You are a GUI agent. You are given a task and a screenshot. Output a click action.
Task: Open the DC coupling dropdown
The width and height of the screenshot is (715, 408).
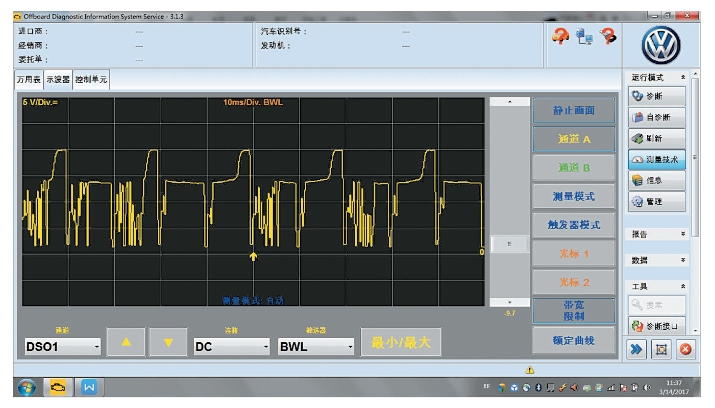tap(232, 346)
